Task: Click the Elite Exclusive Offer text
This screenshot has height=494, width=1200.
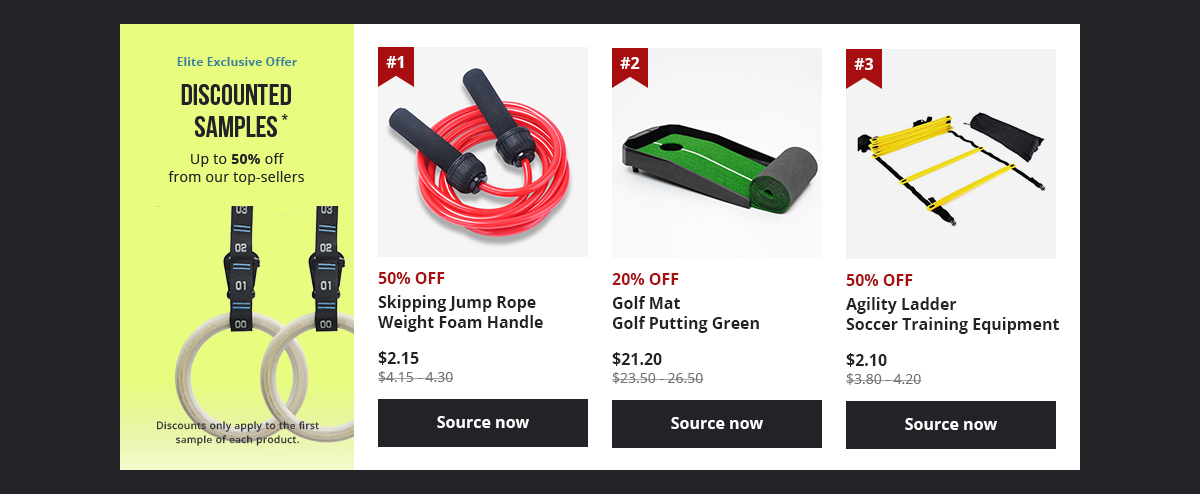Action: pos(237,62)
